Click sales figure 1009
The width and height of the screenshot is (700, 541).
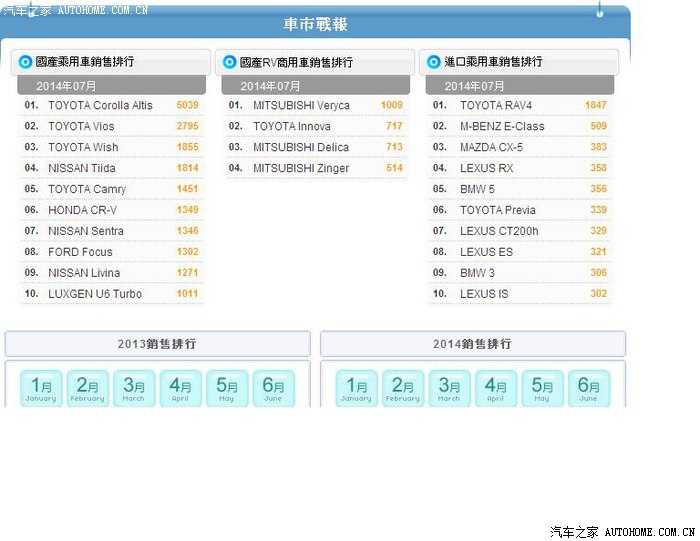(392, 105)
